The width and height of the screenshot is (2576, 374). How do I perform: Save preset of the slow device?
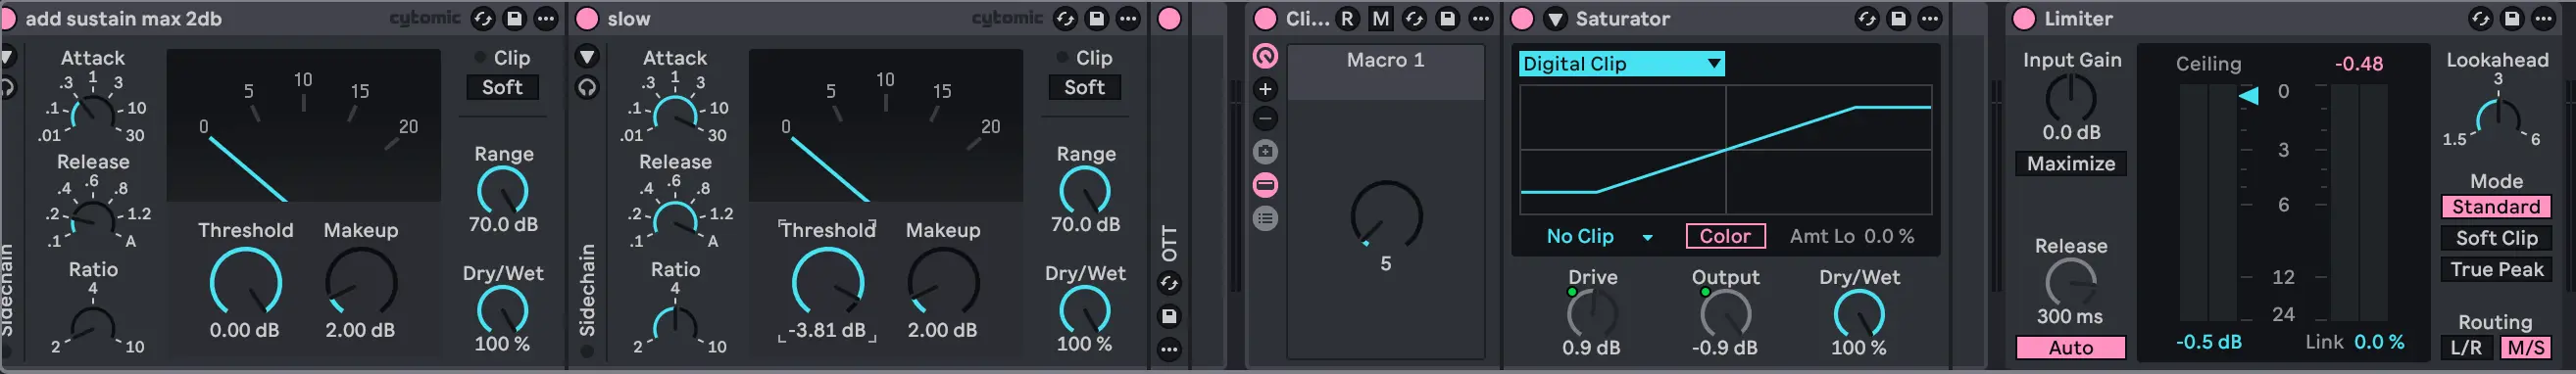coord(1097,18)
